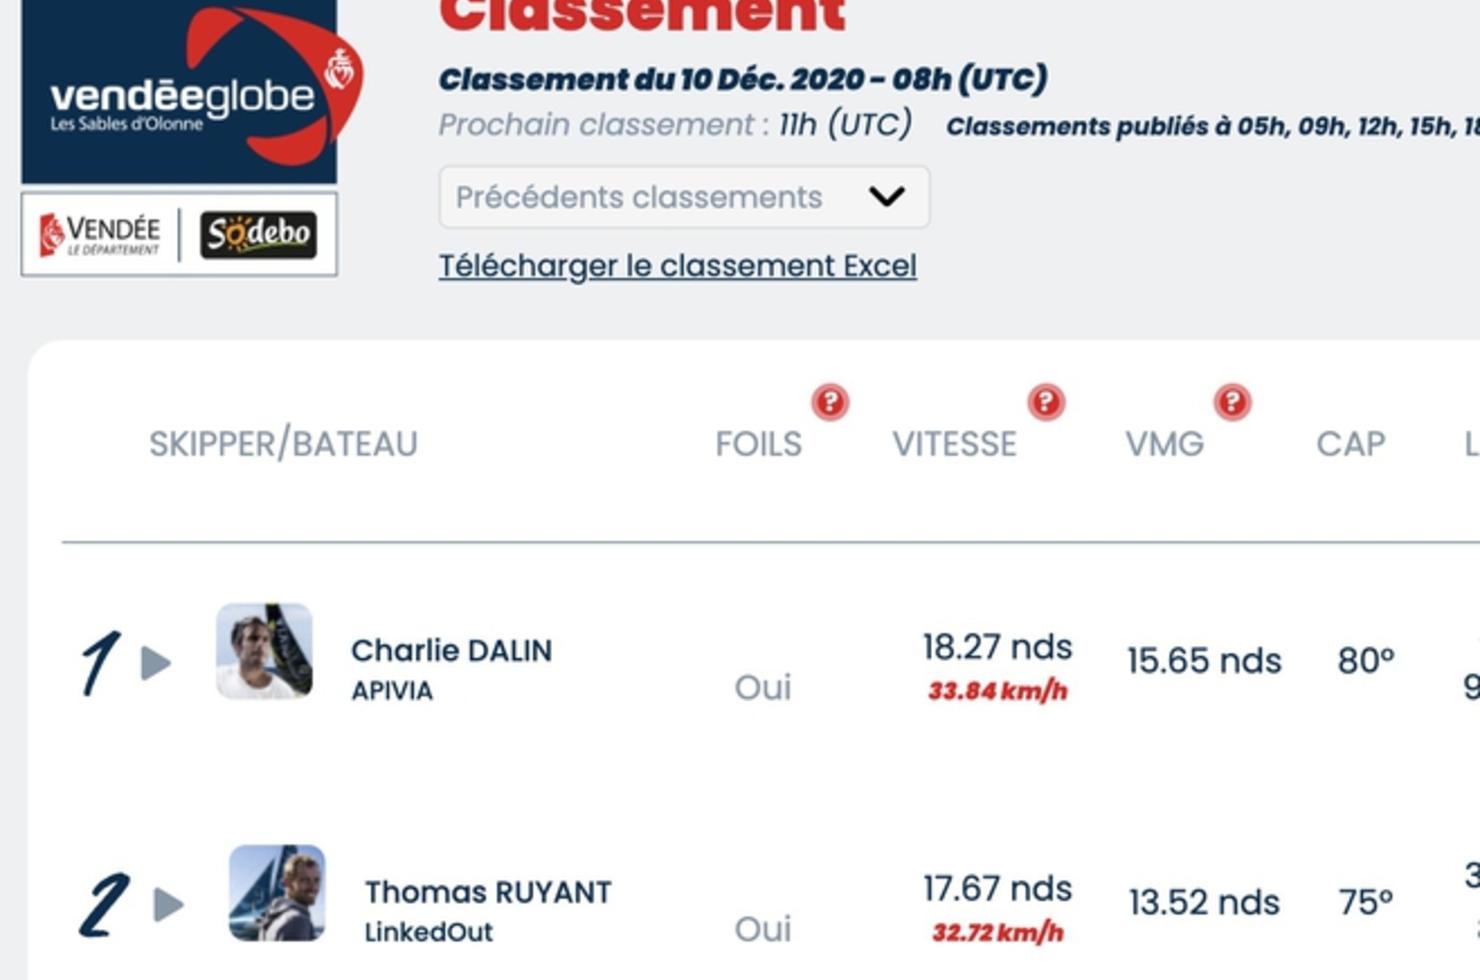Select the SKIPPER/BATEAU column header
Viewport: 1480px width, 980px height.
tap(283, 443)
